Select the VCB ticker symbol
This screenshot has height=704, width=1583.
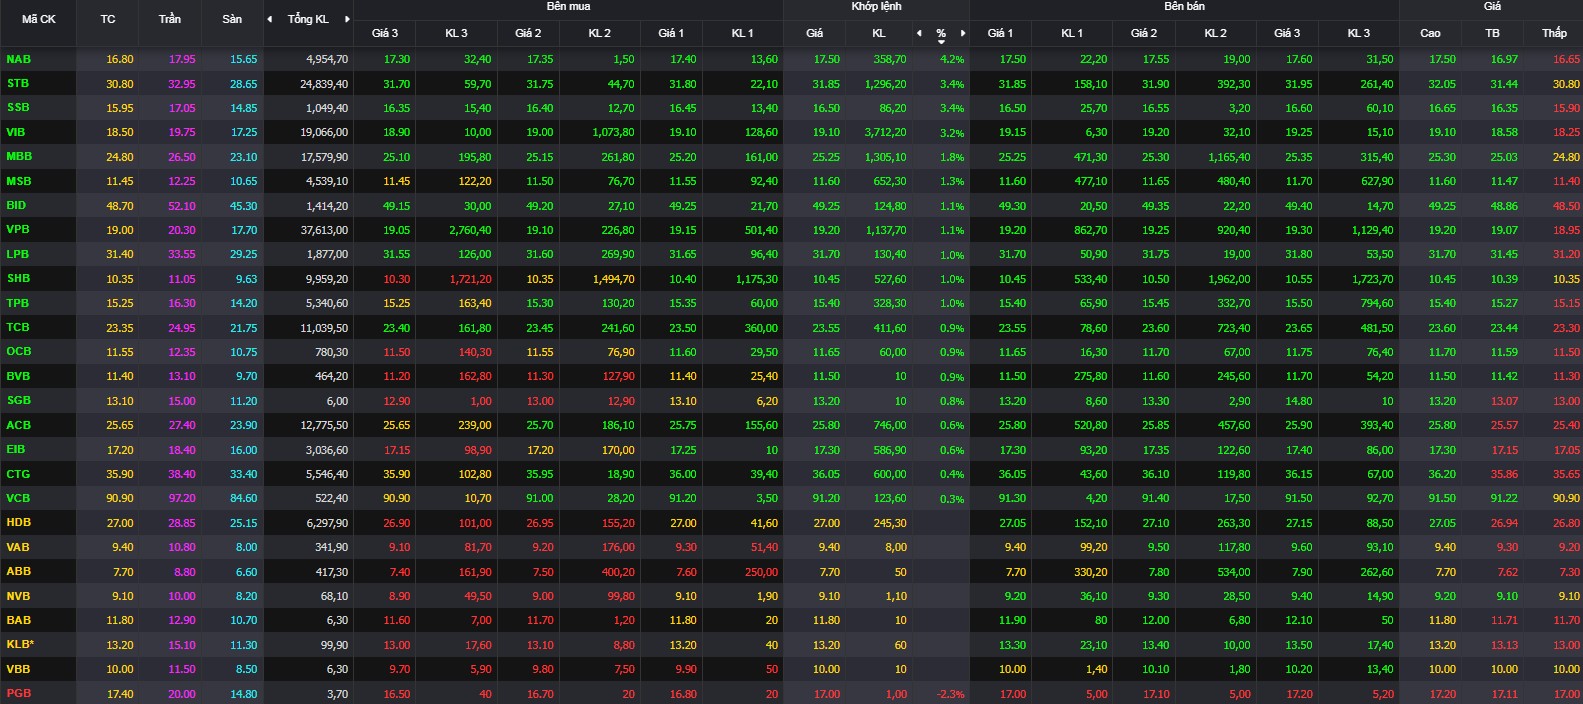[x=18, y=498]
